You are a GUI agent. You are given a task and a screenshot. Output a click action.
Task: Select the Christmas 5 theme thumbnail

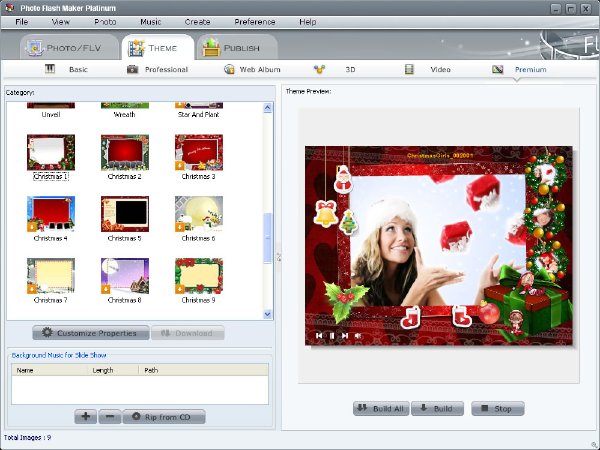pos(125,214)
